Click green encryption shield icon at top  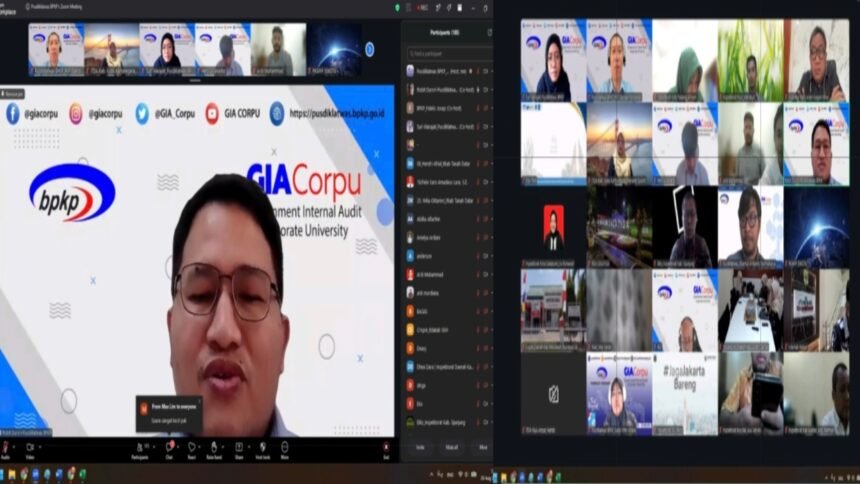pyautogui.click(x=397, y=8)
